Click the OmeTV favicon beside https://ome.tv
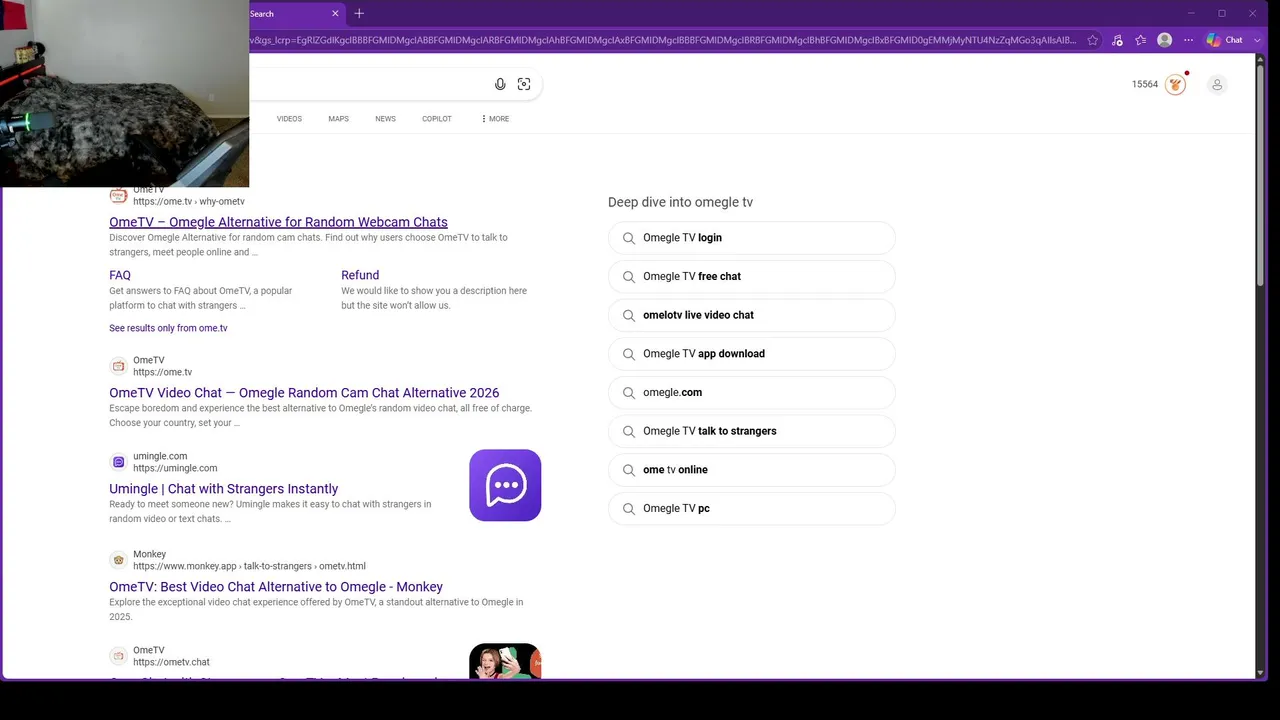 (x=118, y=366)
